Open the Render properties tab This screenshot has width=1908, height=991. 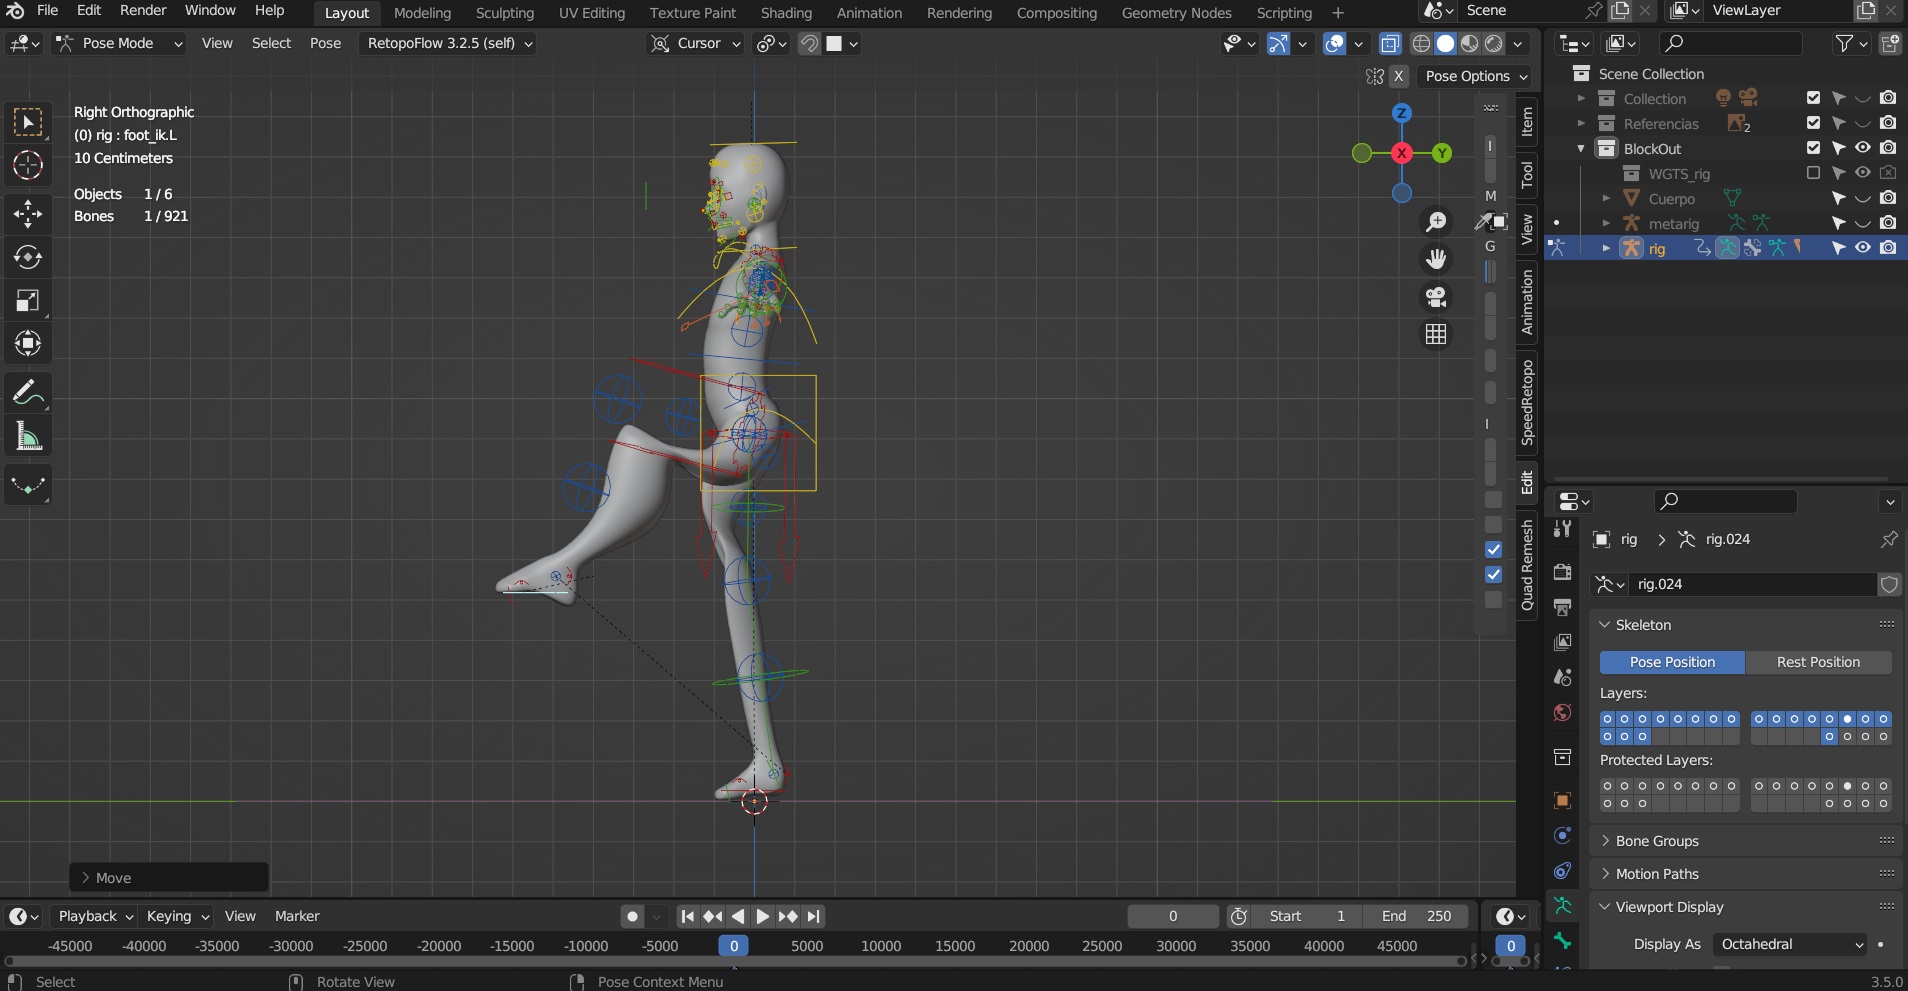click(1562, 571)
